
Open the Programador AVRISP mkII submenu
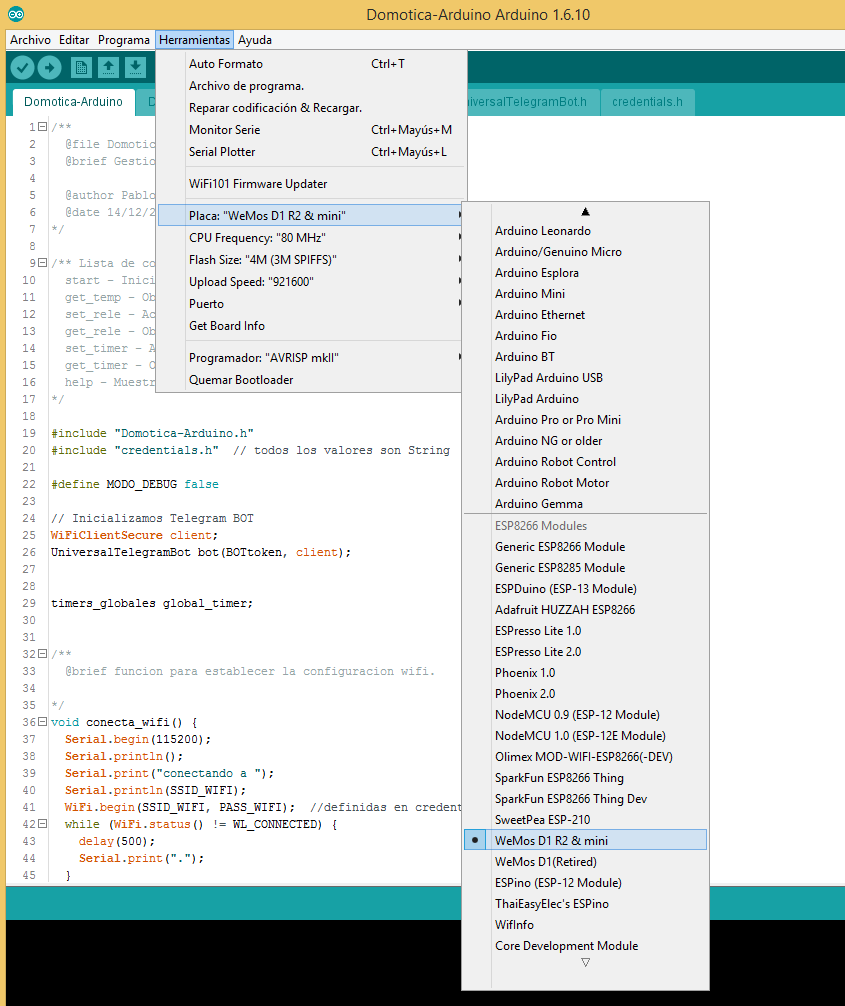pyautogui.click(x=311, y=358)
